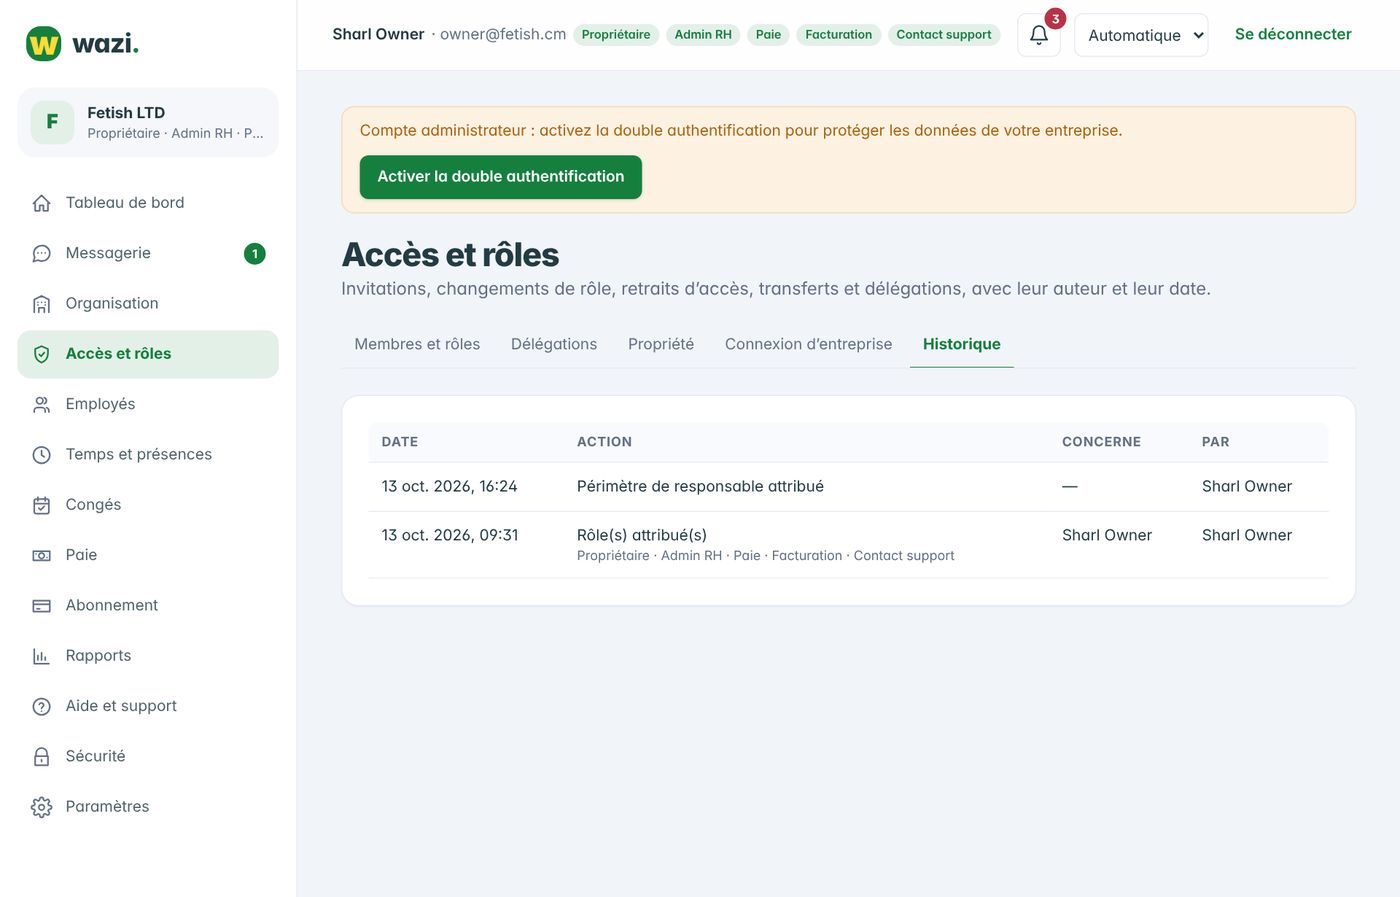Screen dimensions: 1400x897
Task: Click the Paie role badge in header
Action: coord(768,35)
